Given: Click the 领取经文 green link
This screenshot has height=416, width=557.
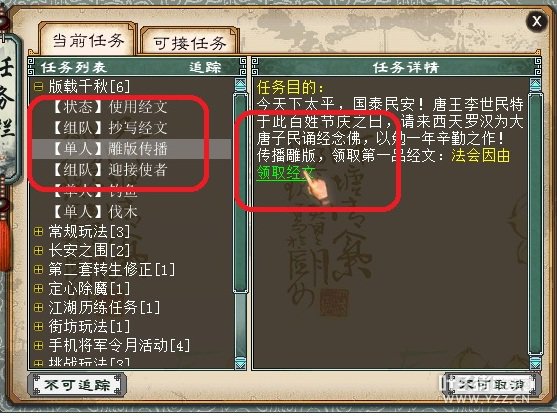Looking at the screenshot, I should (x=286, y=173).
